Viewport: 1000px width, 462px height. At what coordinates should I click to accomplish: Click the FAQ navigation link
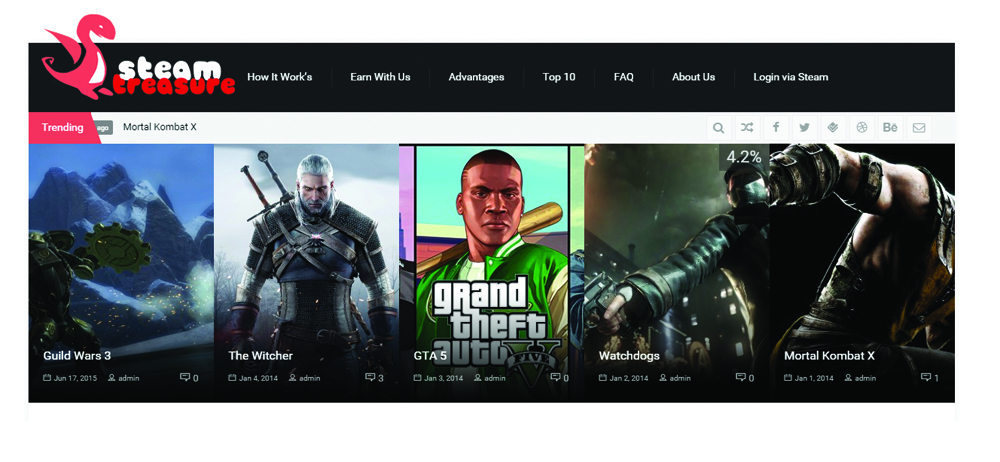(624, 77)
